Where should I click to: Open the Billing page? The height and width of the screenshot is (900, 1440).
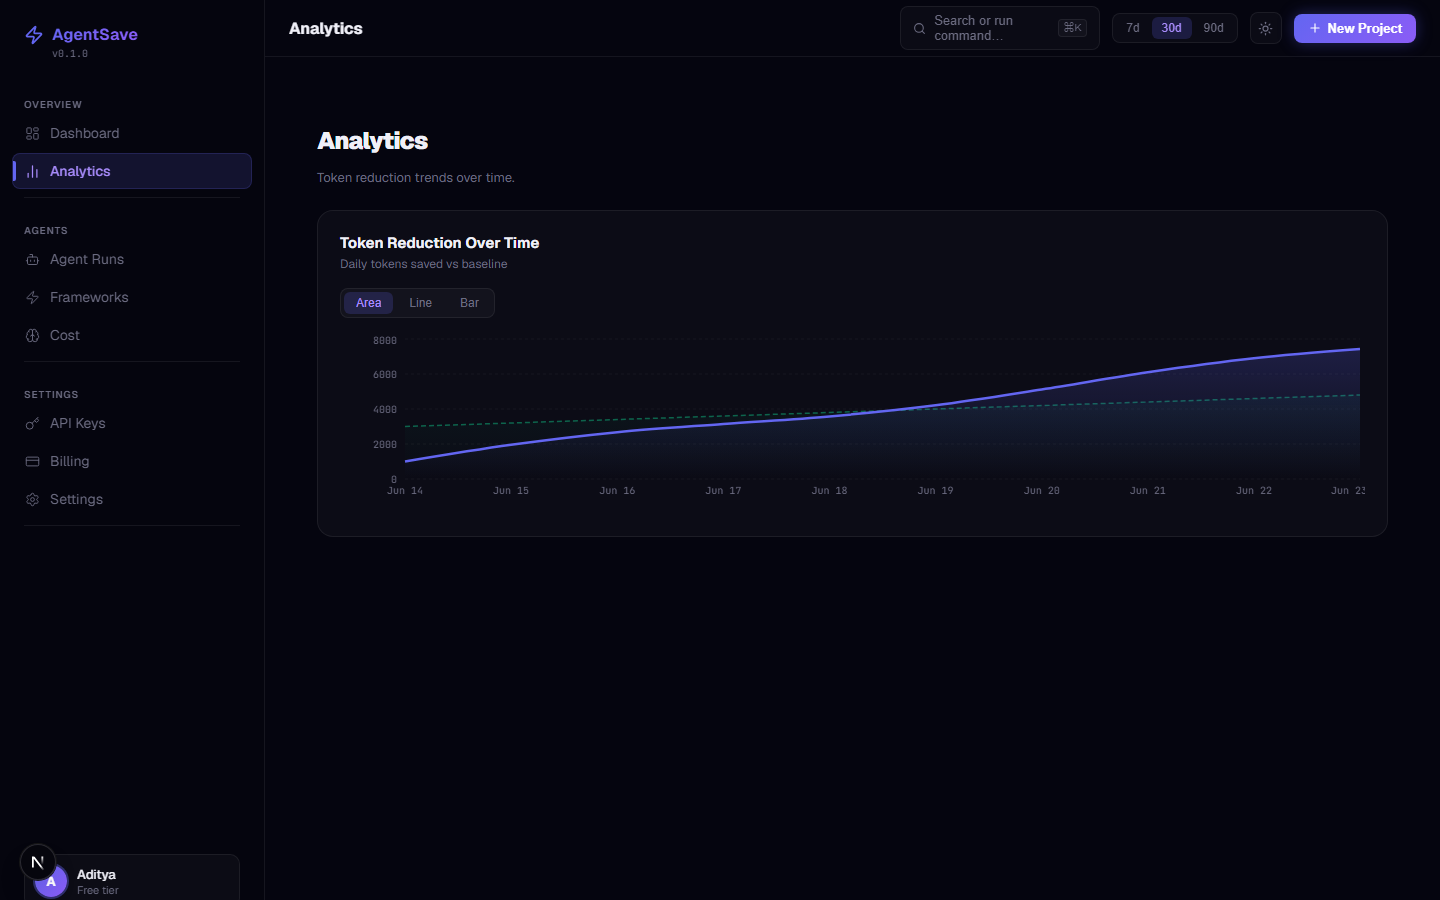pos(132,461)
